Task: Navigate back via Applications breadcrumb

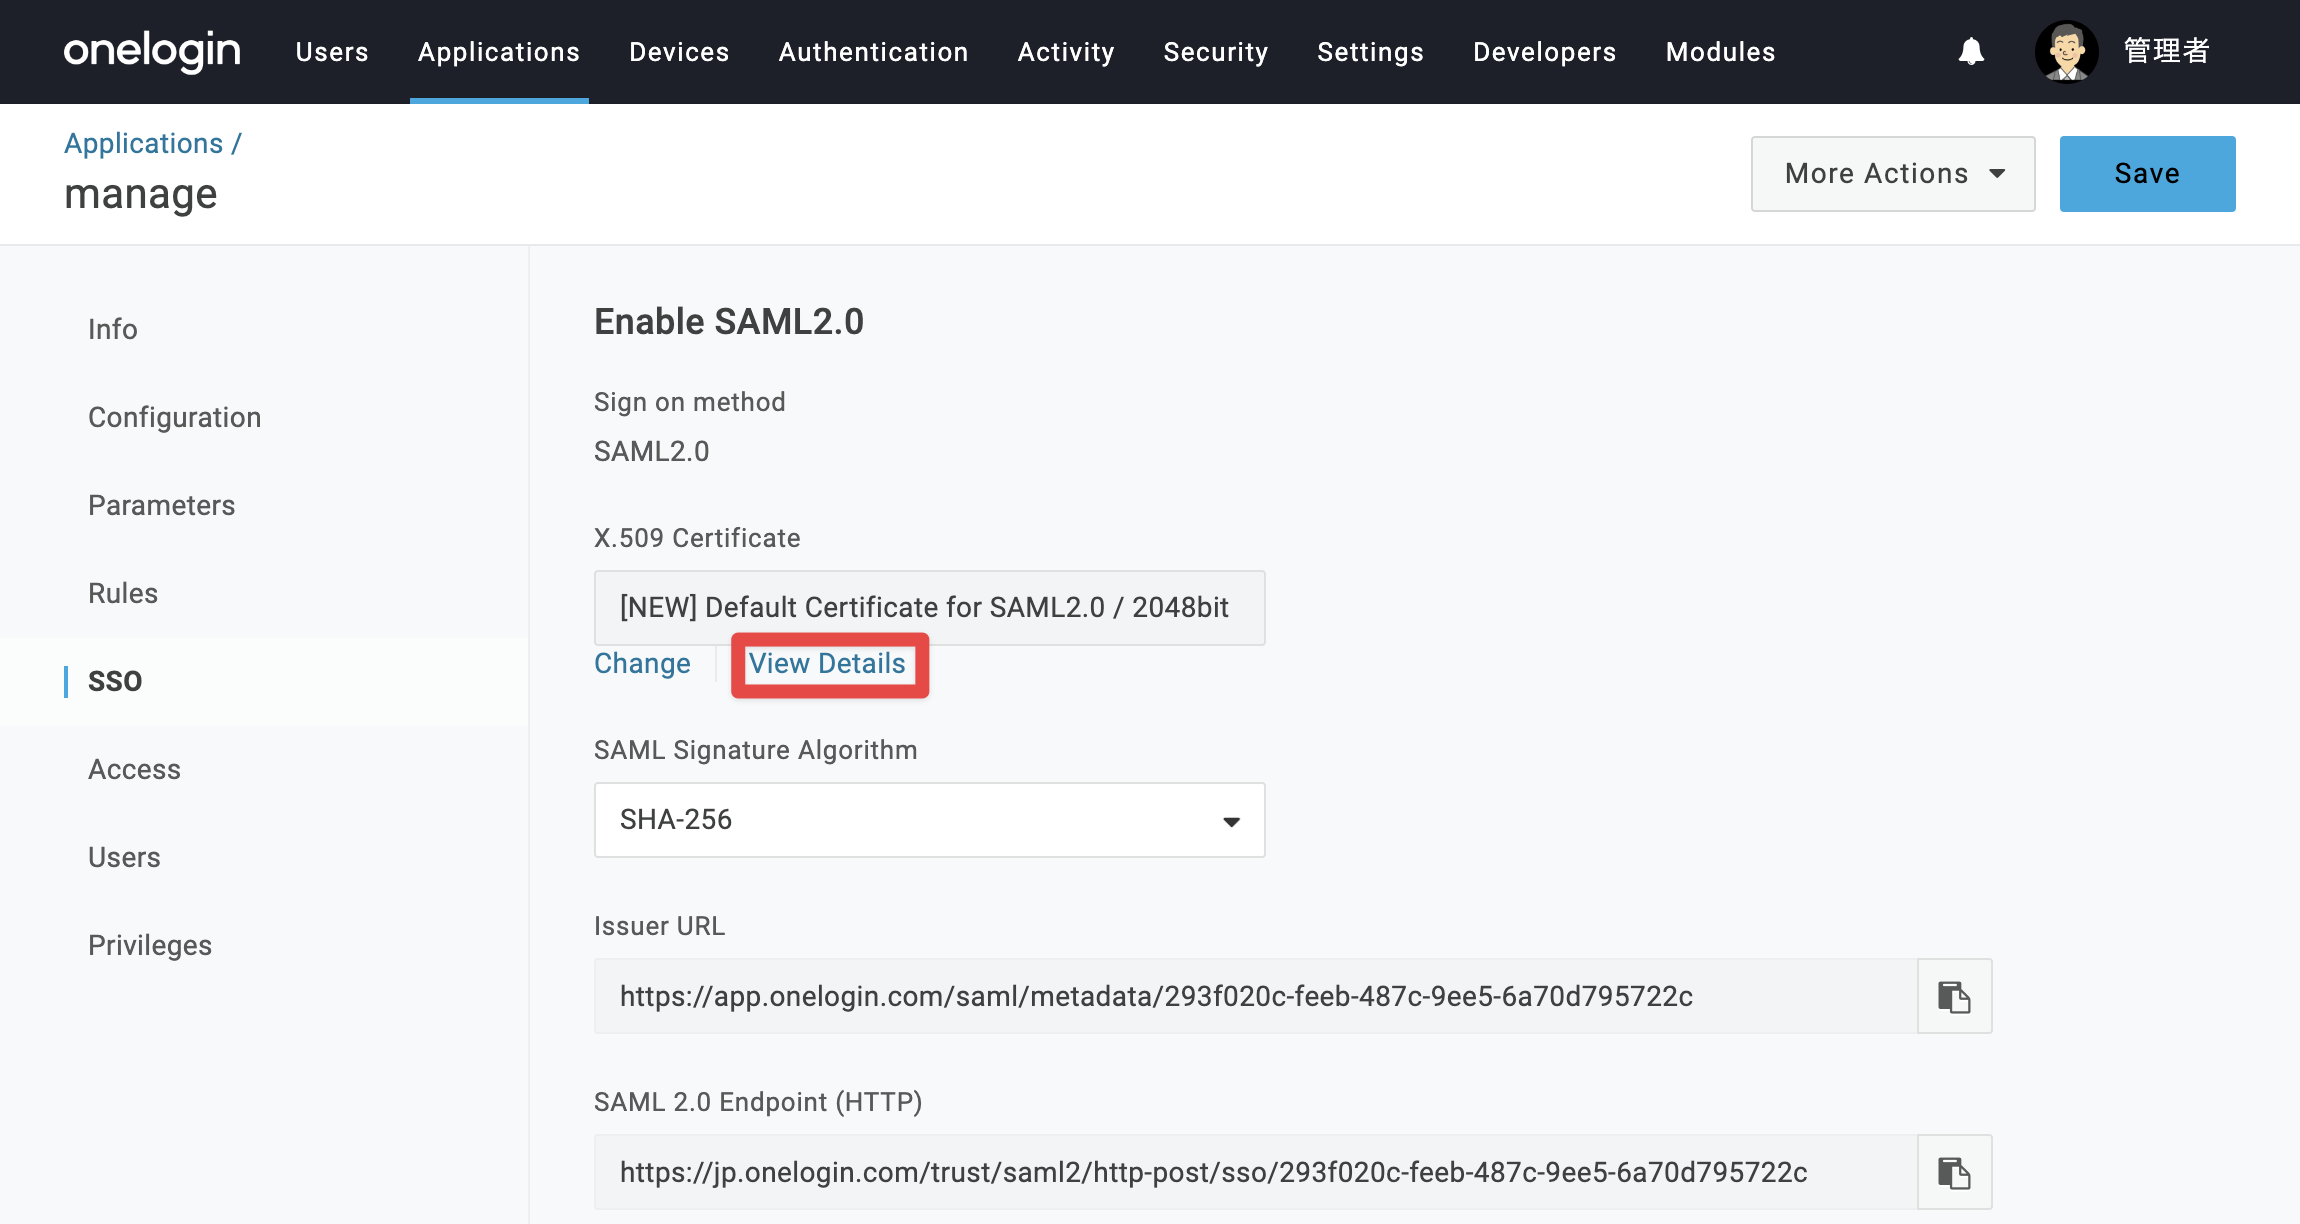Action: tap(144, 144)
